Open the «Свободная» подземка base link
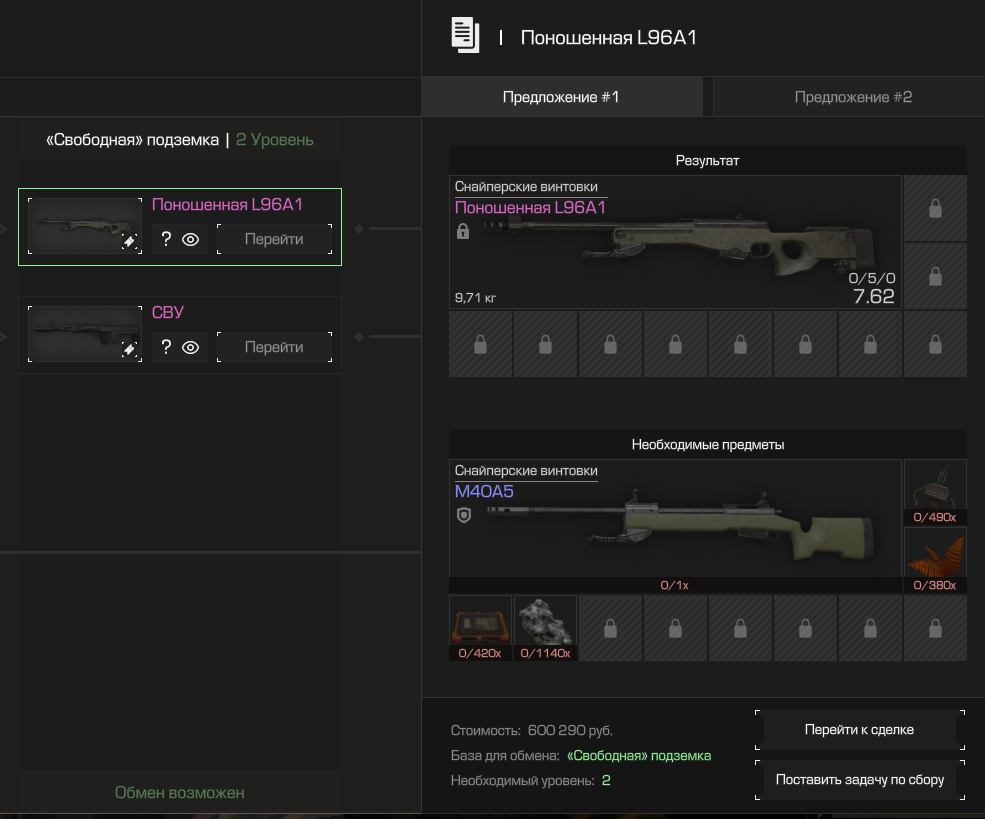Screen dimensions: 985x819 pos(639,756)
